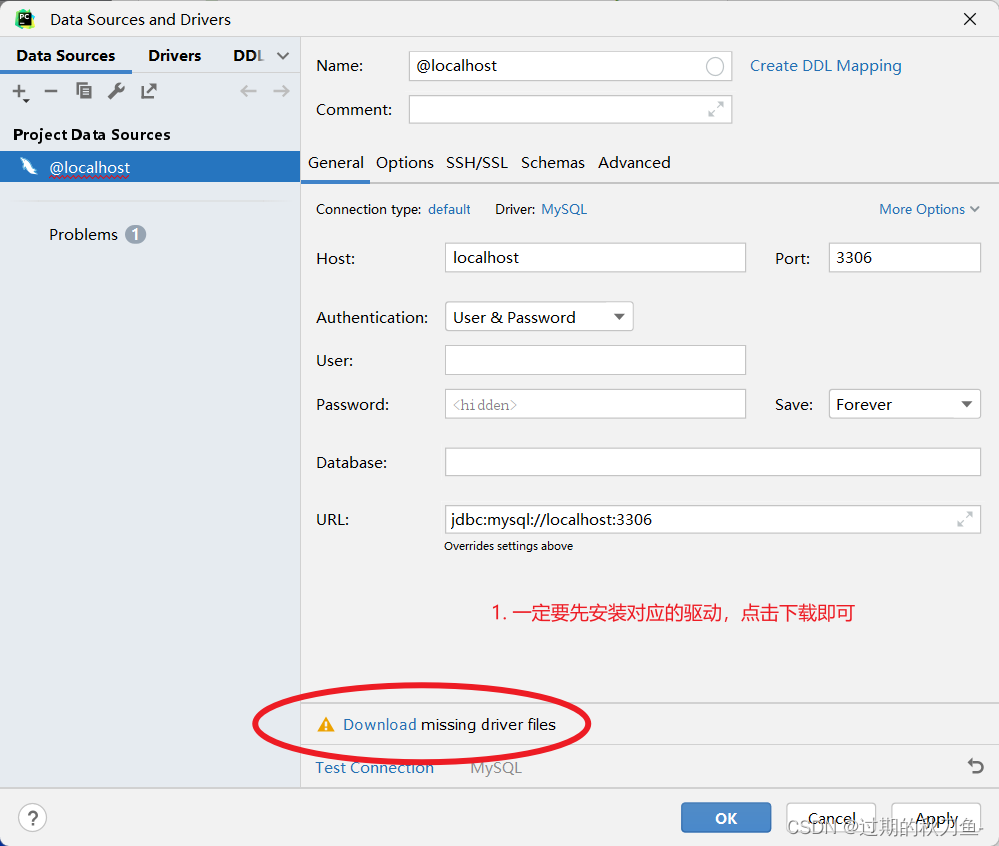Close the Data Sources and Drivers dialog
Image resolution: width=999 pixels, height=846 pixels.
[x=970, y=19]
